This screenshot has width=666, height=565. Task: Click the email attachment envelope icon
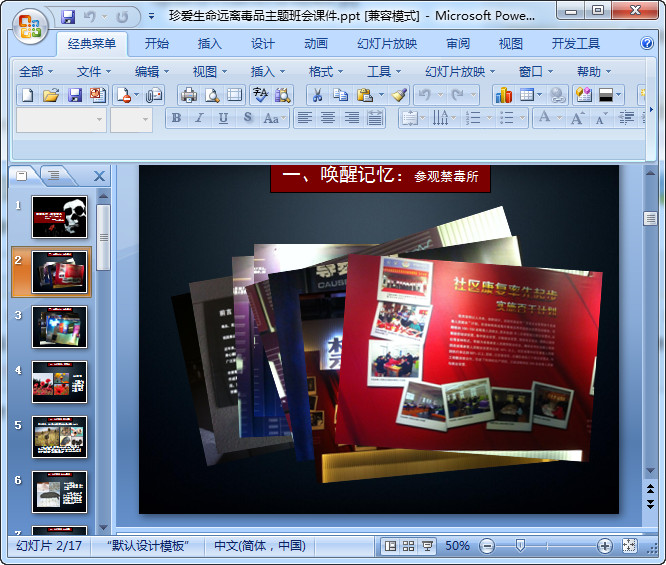[x=154, y=95]
